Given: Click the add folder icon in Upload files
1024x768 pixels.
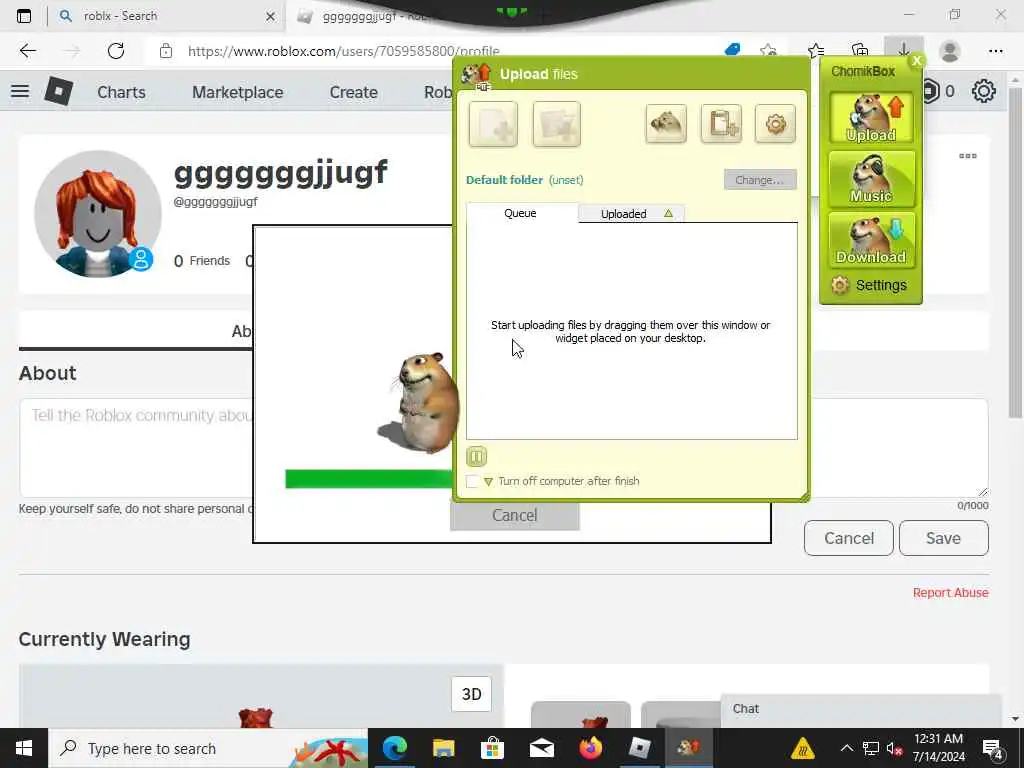Looking at the screenshot, I should coord(556,123).
